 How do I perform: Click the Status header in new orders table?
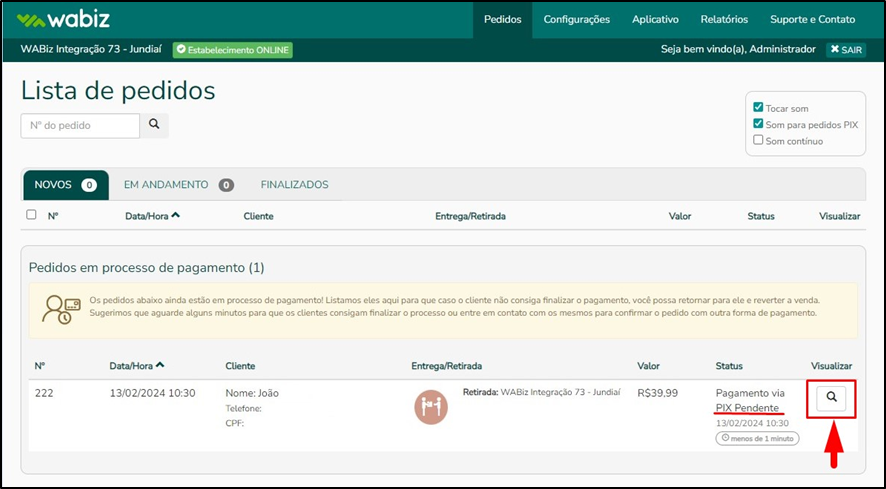pos(761,216)
